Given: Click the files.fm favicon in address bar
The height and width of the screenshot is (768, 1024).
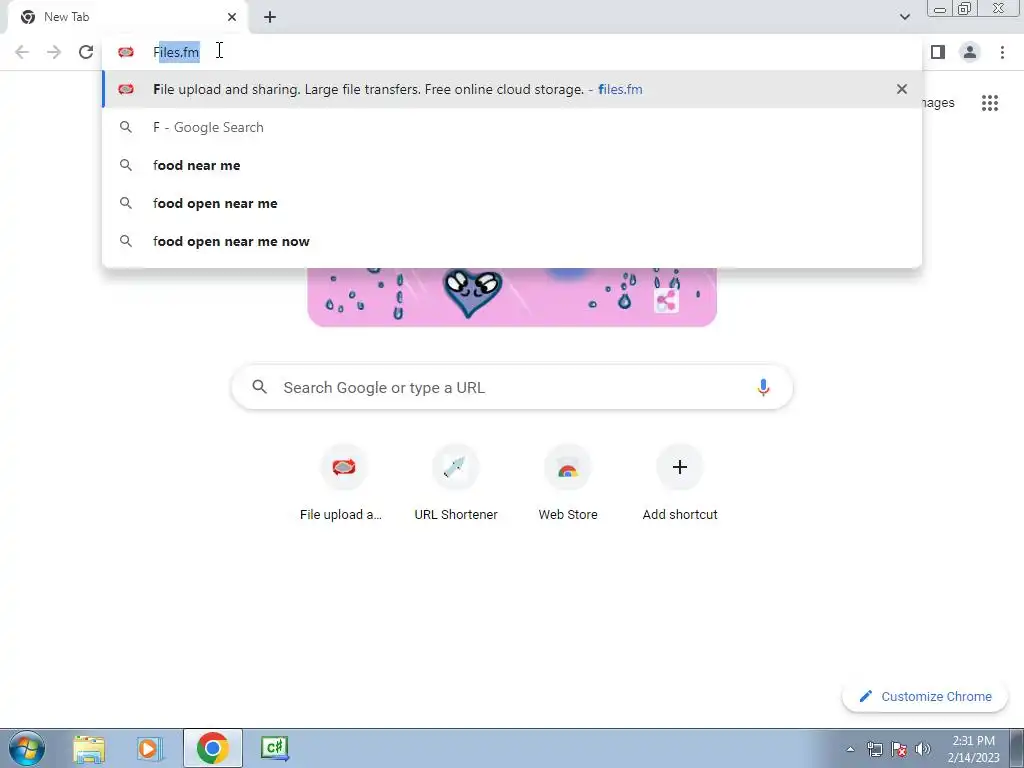Looking at the screenshot, I should pyautogui.click(x=126, y=52).
